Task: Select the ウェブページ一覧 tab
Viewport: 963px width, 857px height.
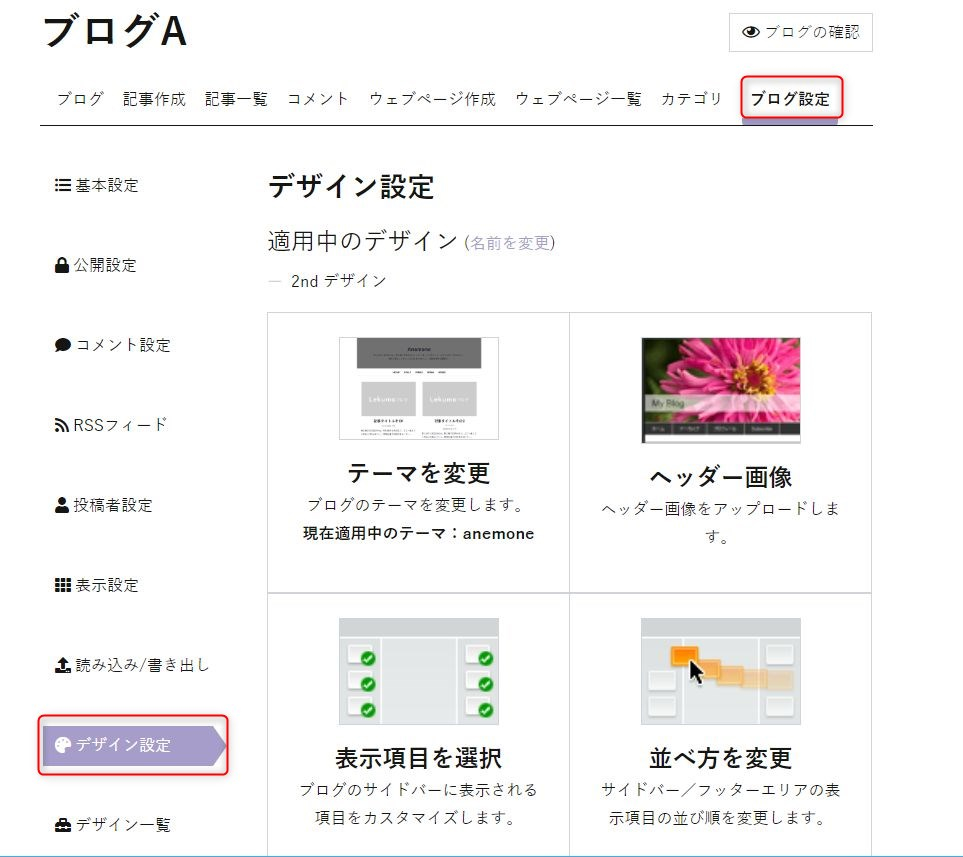Action: tap(579, 99)
